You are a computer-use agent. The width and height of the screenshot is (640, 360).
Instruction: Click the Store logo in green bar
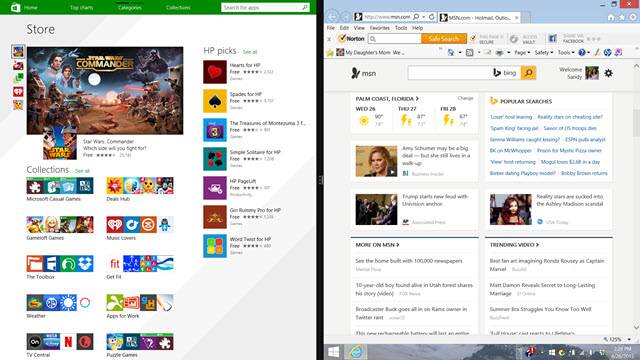coord(16,7)
